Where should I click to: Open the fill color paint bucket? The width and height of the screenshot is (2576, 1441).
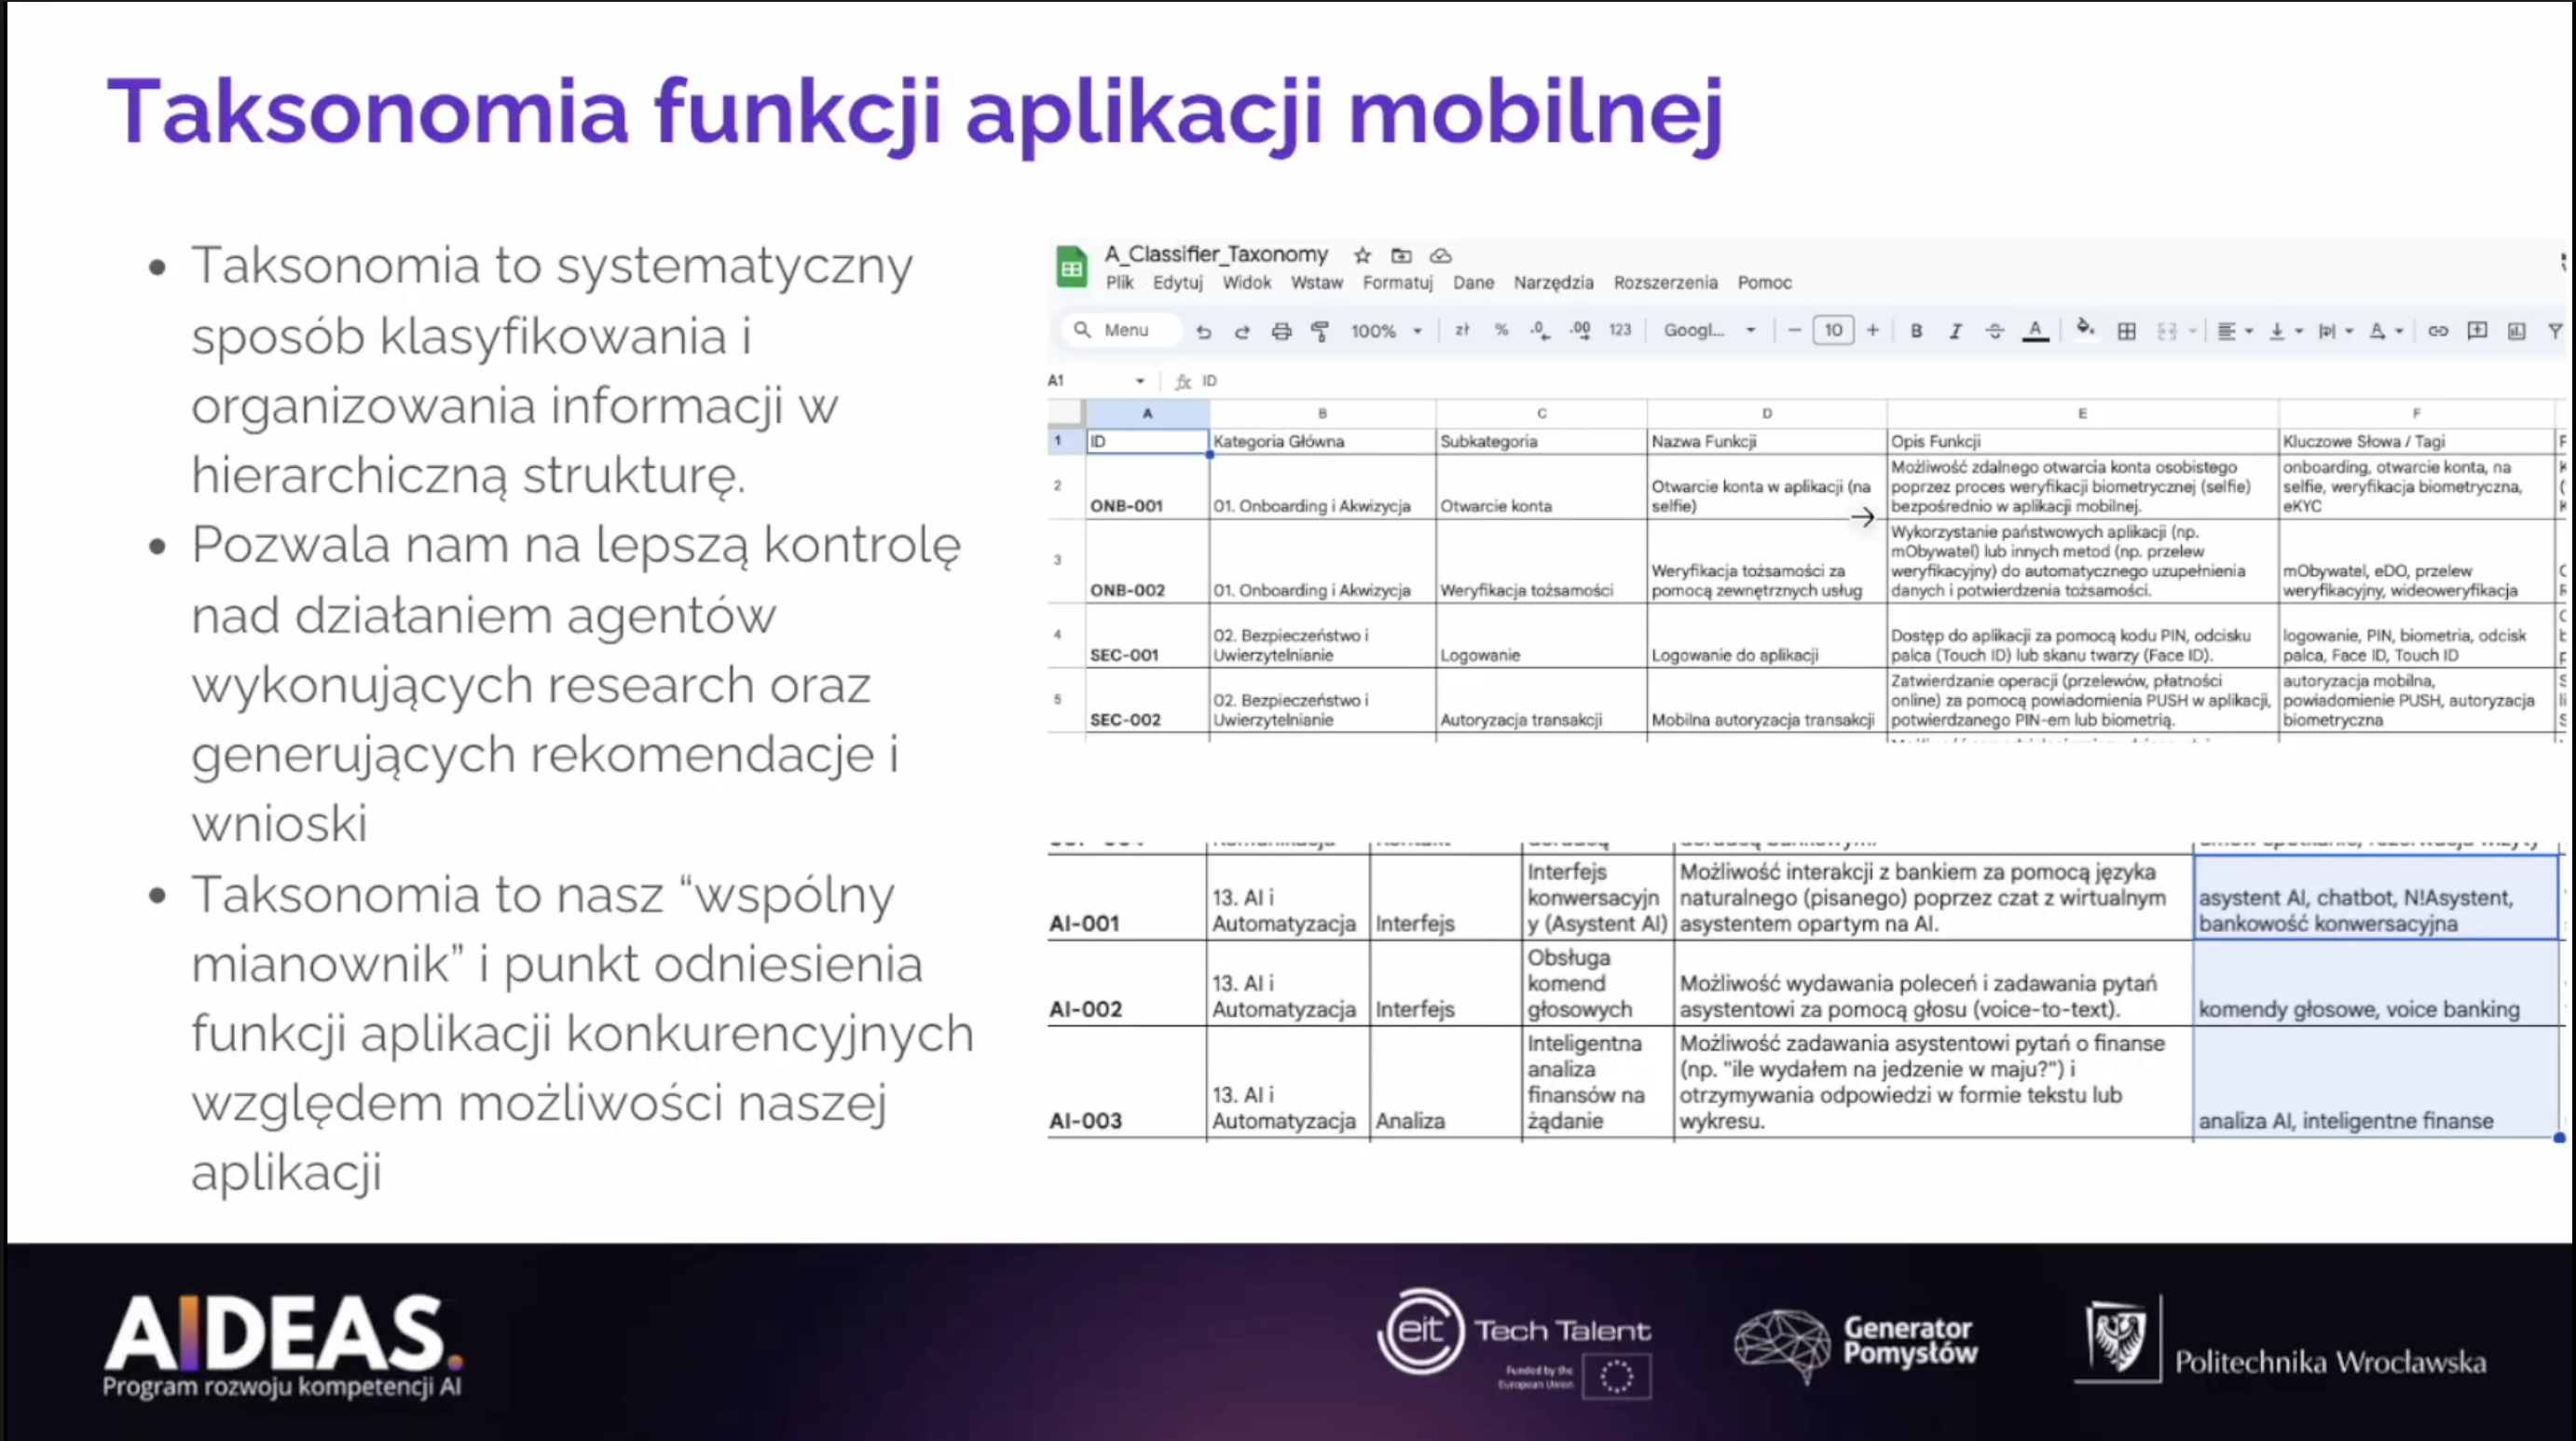click(x=2084, y=329)
